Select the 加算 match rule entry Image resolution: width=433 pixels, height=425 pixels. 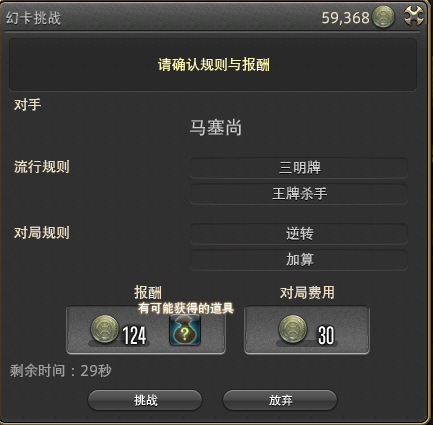(299, 259)
